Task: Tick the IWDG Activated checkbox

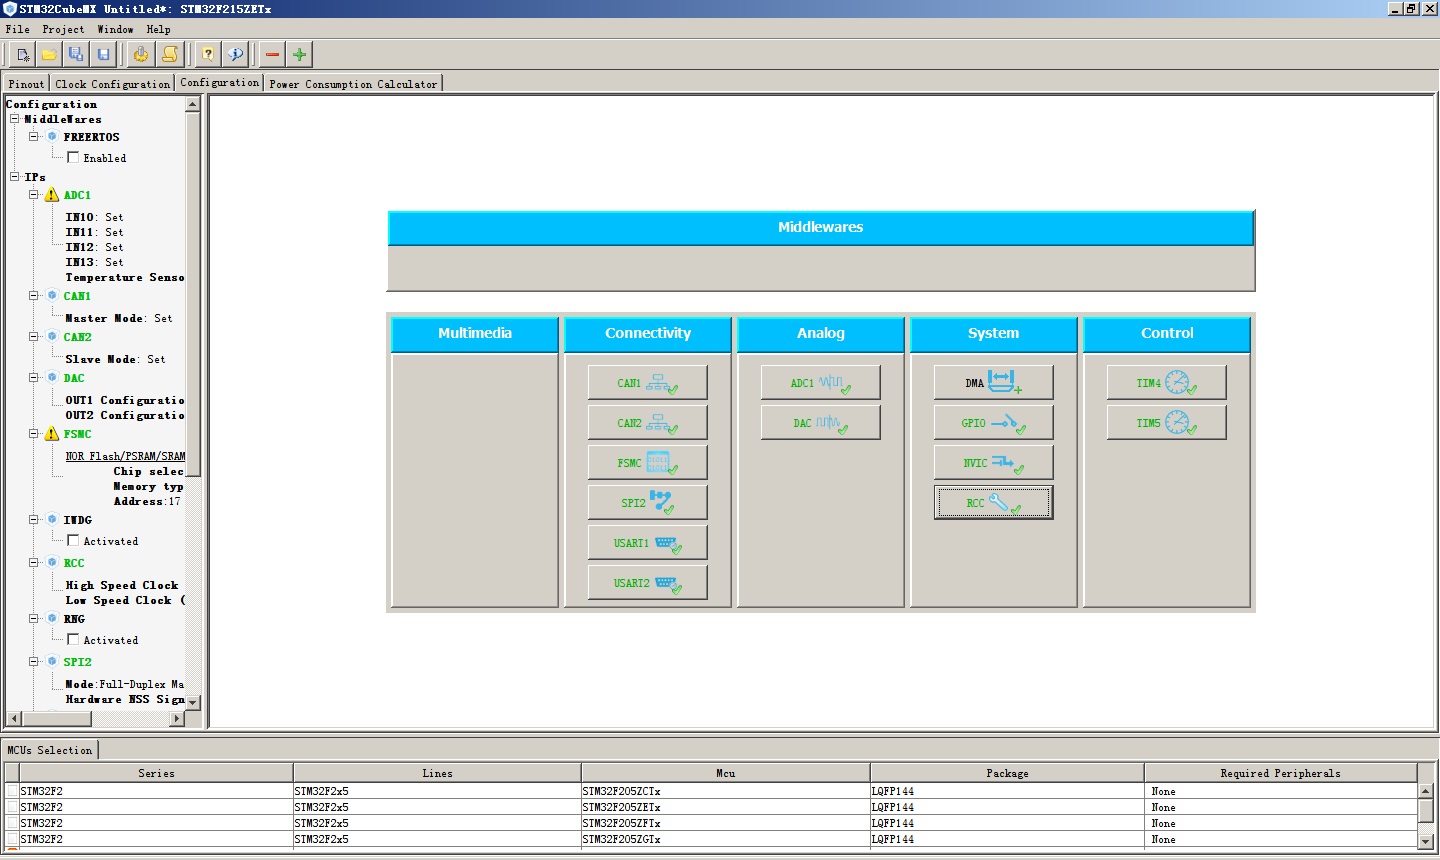Action: click(x=73, y=540)
